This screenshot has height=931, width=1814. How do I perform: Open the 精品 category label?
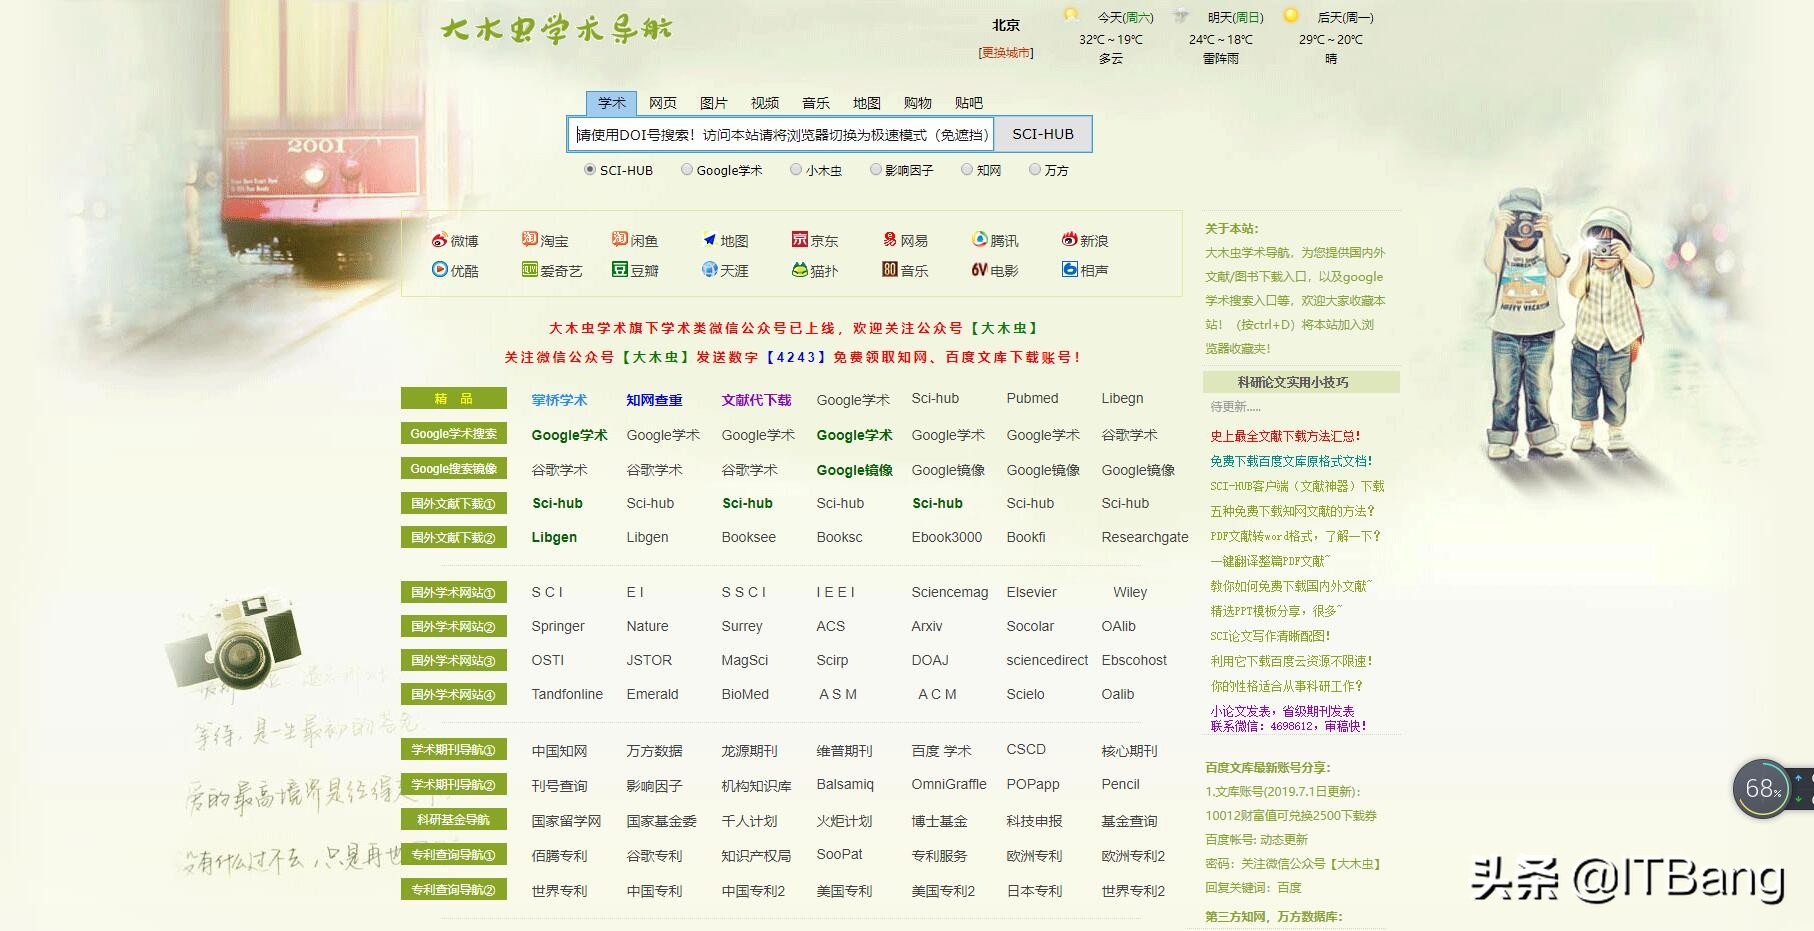coord(454,398)
